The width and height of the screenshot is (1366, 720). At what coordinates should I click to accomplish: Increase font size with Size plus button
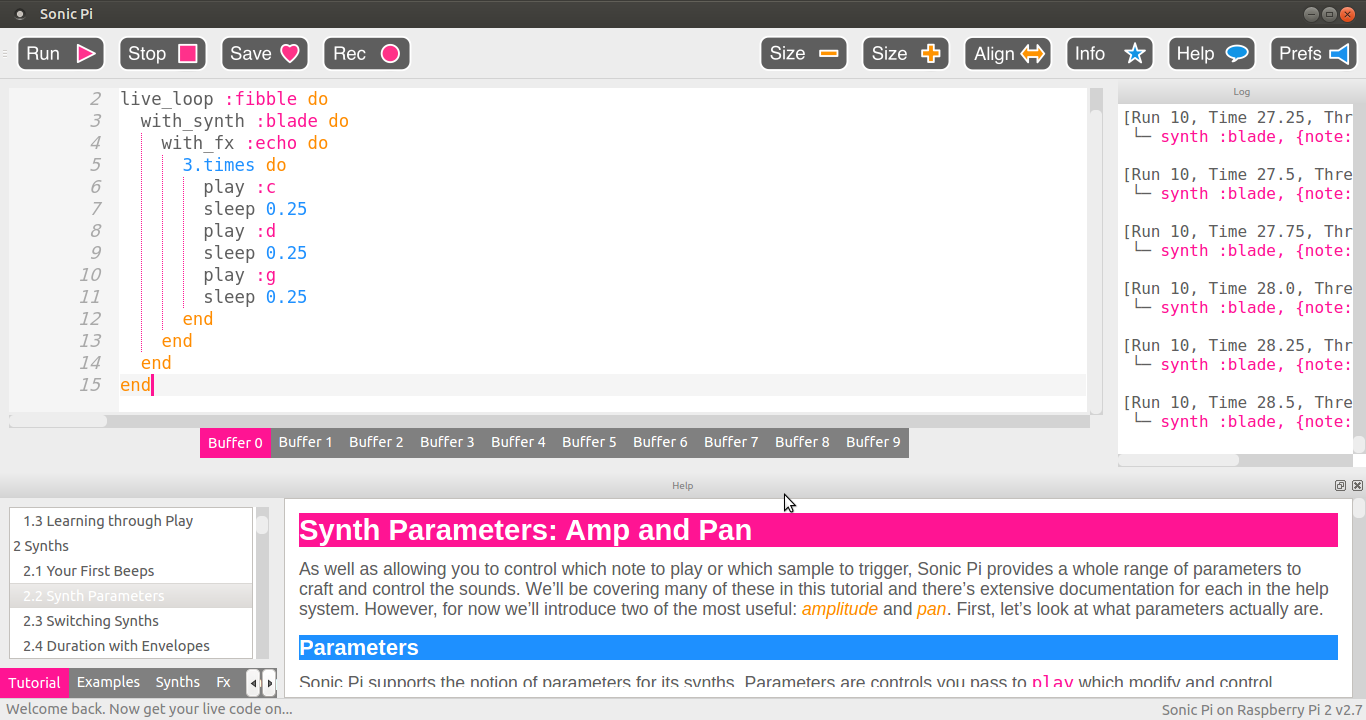(x=906, y=54)
